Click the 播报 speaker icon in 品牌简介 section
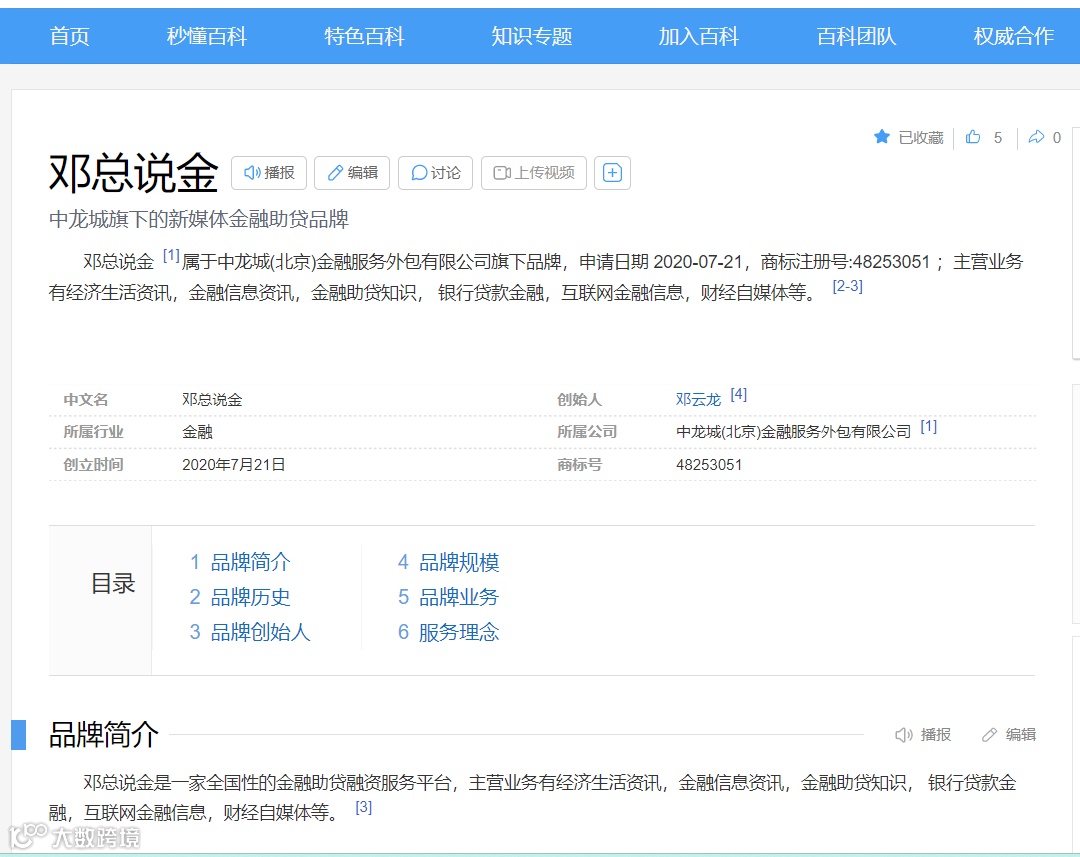1080x857 pixels. (x=904, y=735)
